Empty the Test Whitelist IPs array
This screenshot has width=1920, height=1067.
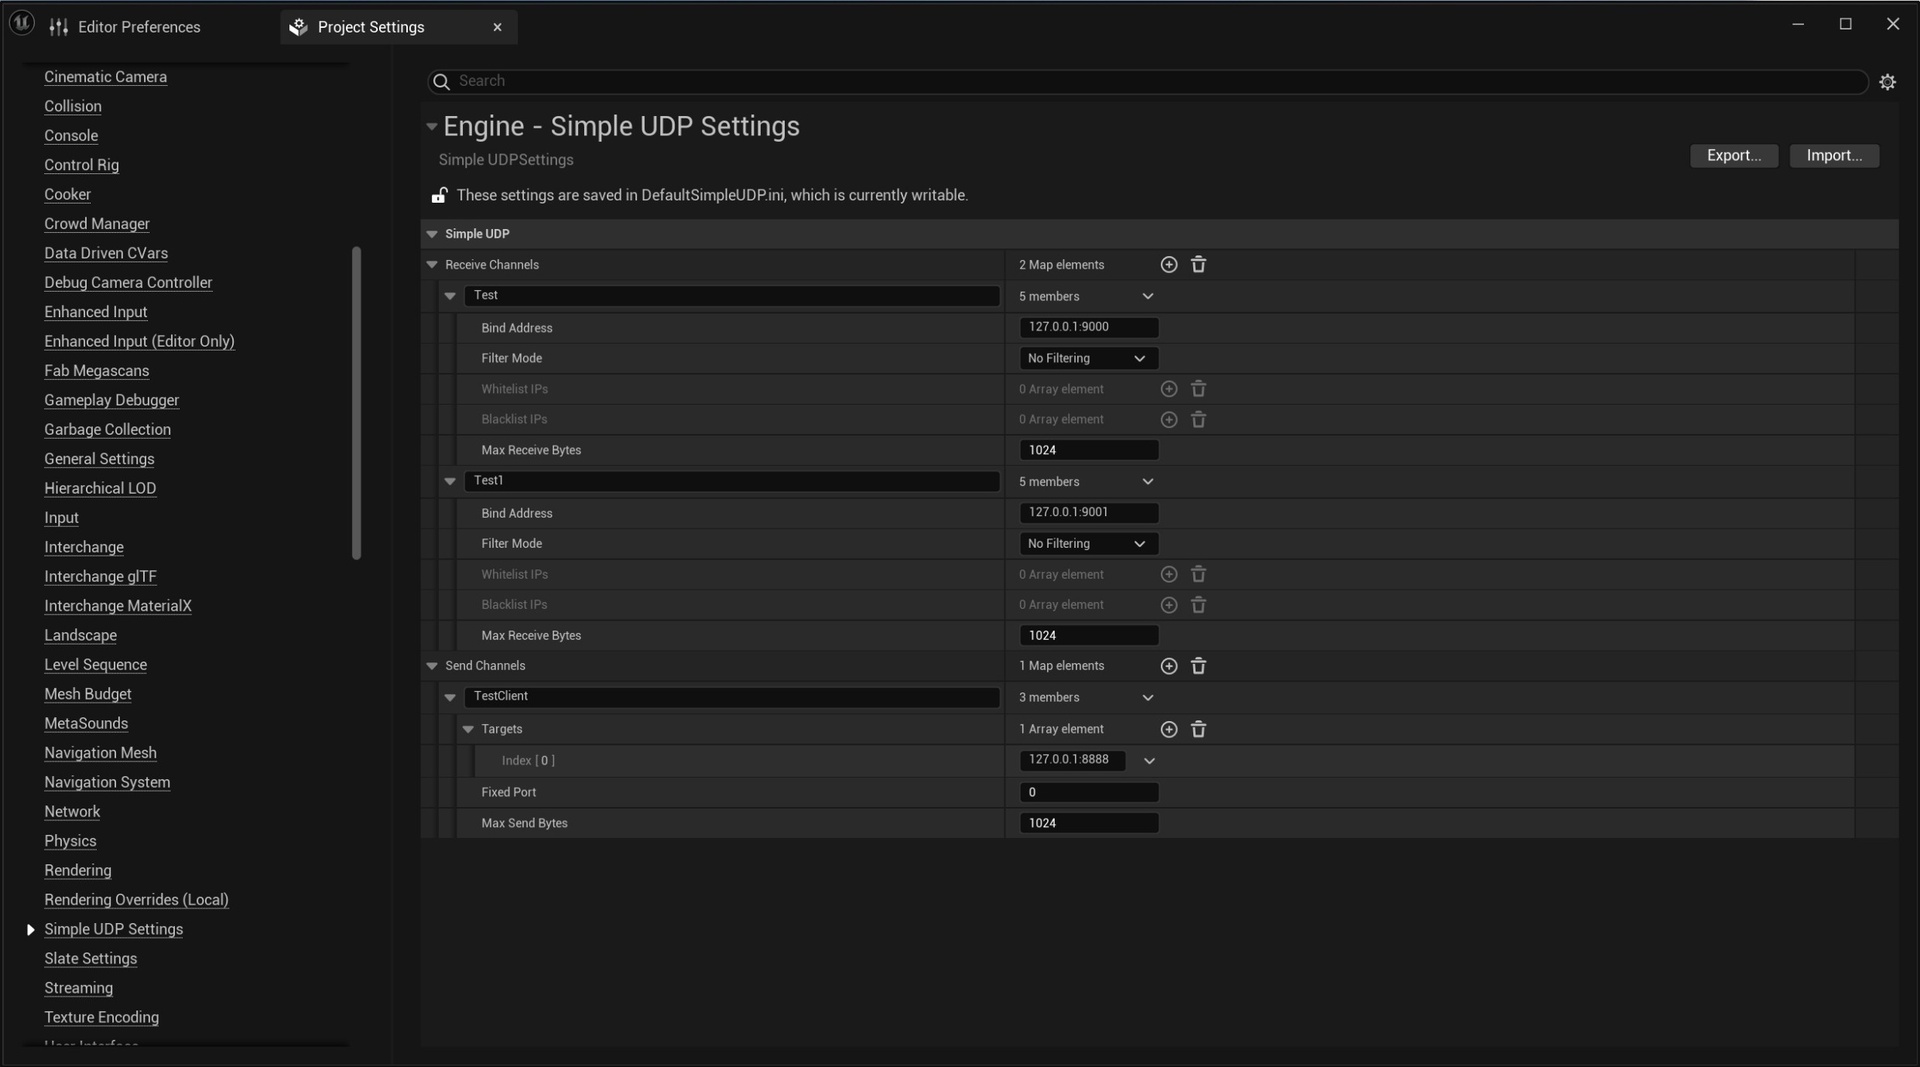1198,389
